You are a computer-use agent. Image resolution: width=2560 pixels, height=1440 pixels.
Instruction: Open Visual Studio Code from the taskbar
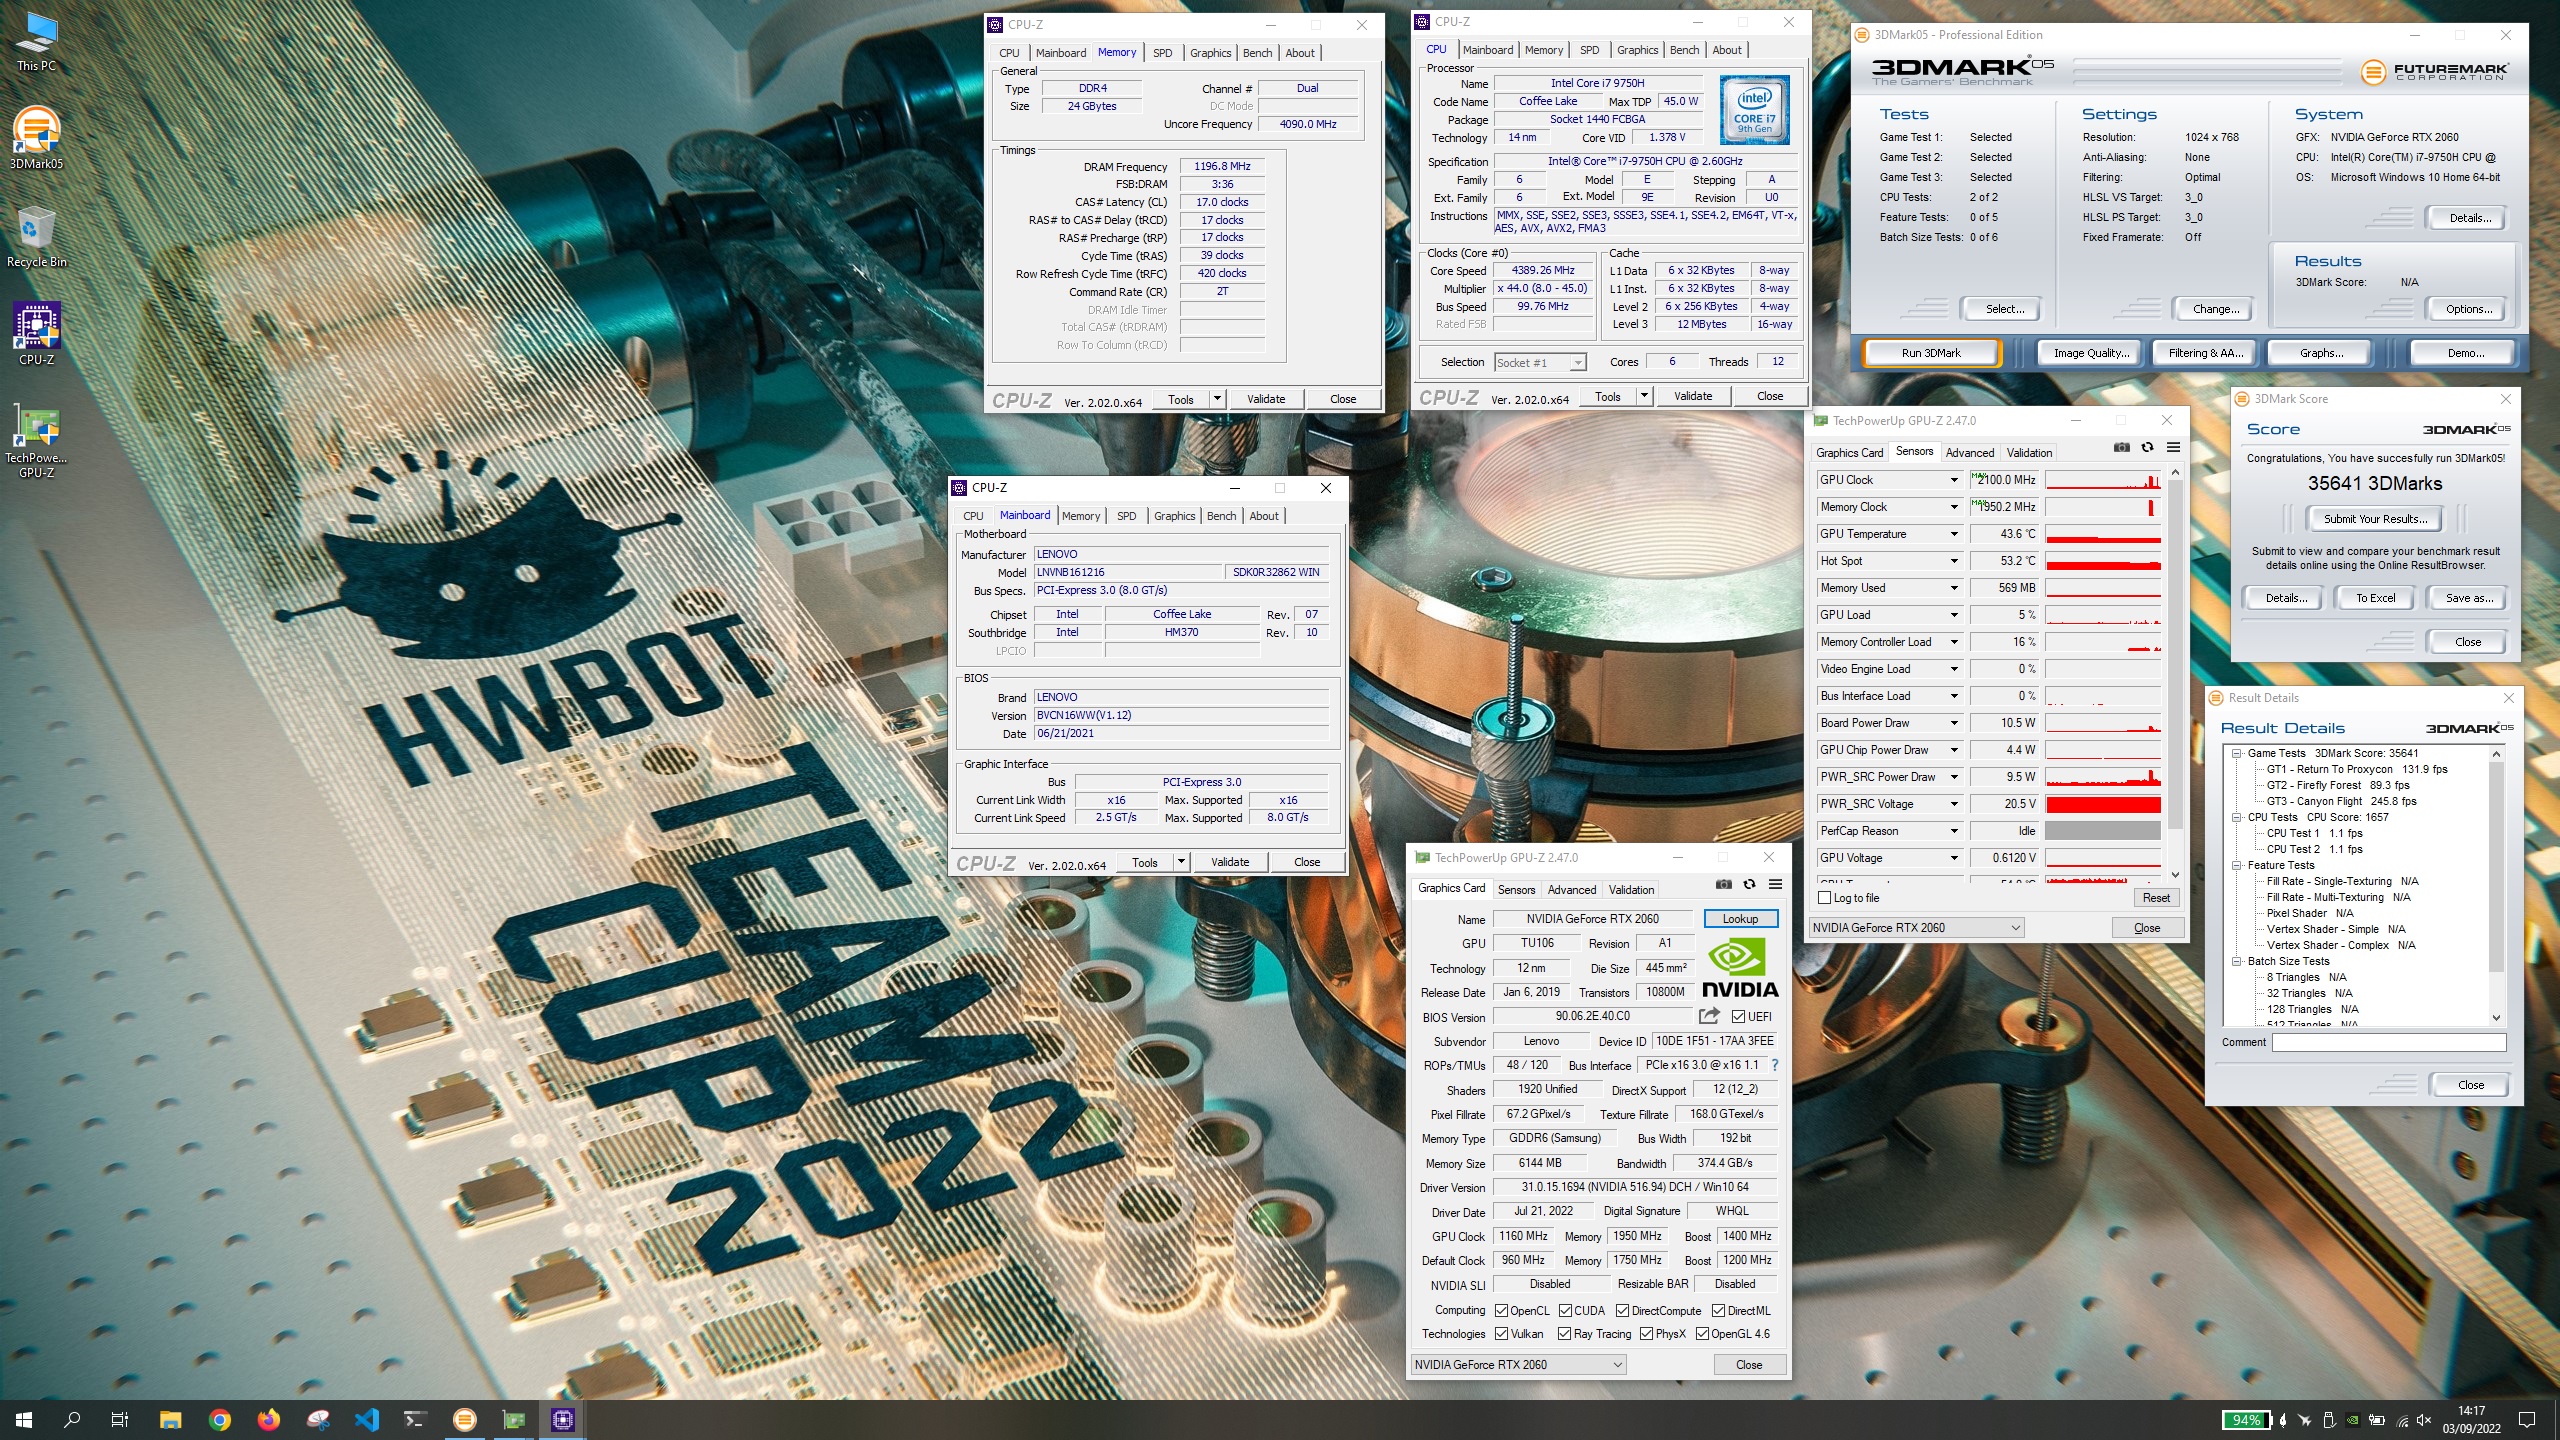[366, 1419]
